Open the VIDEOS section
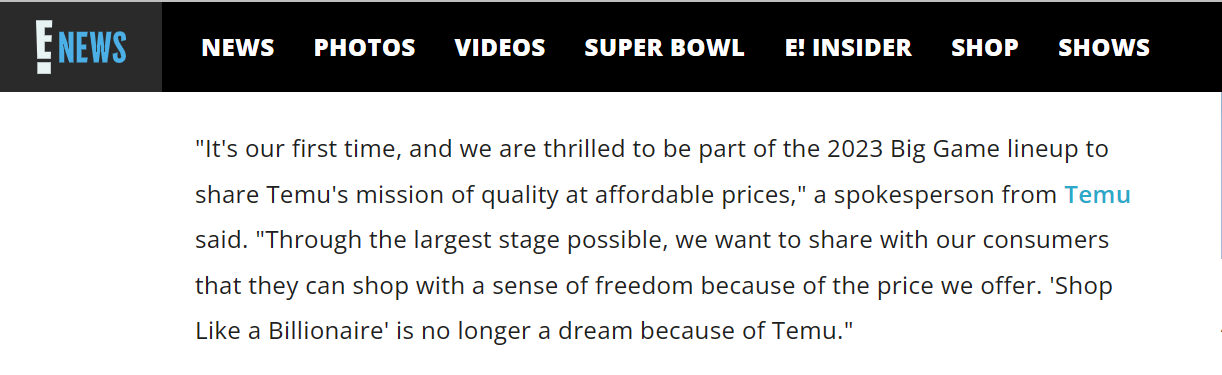This screenshot has width=1222, height=375. [500, 48]
